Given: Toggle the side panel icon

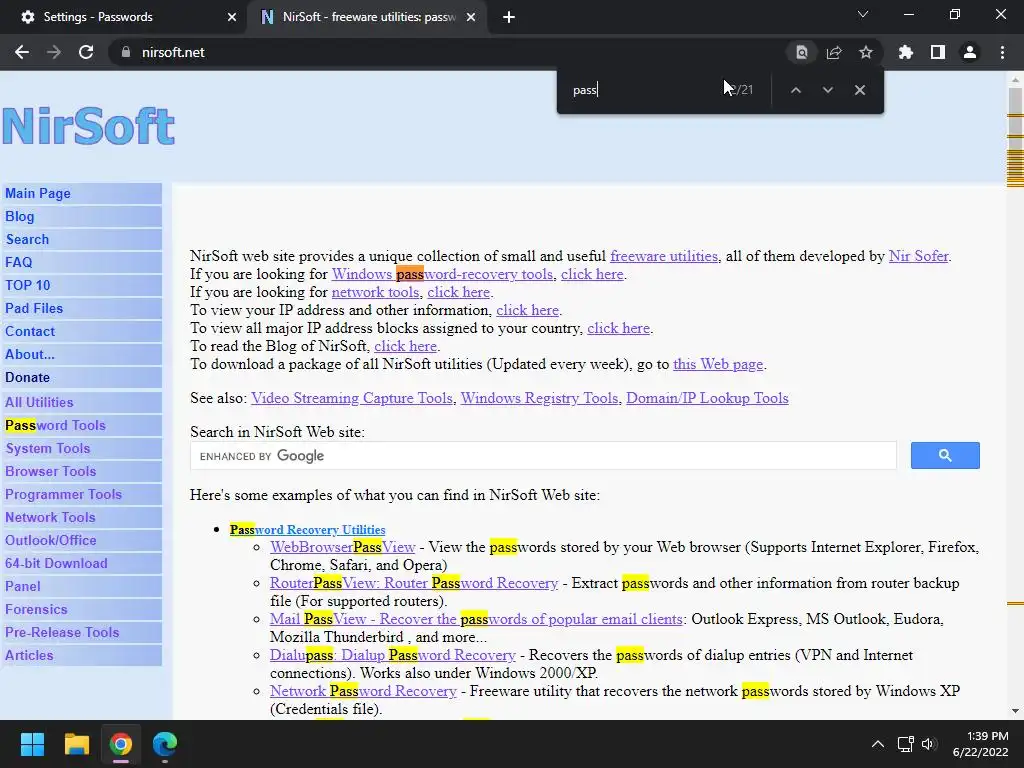Looking at the screenshot, I should point(938,52).
